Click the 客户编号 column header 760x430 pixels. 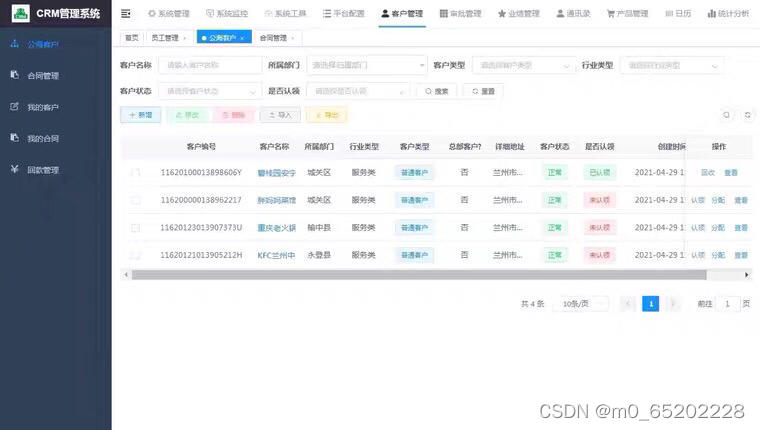201,146
